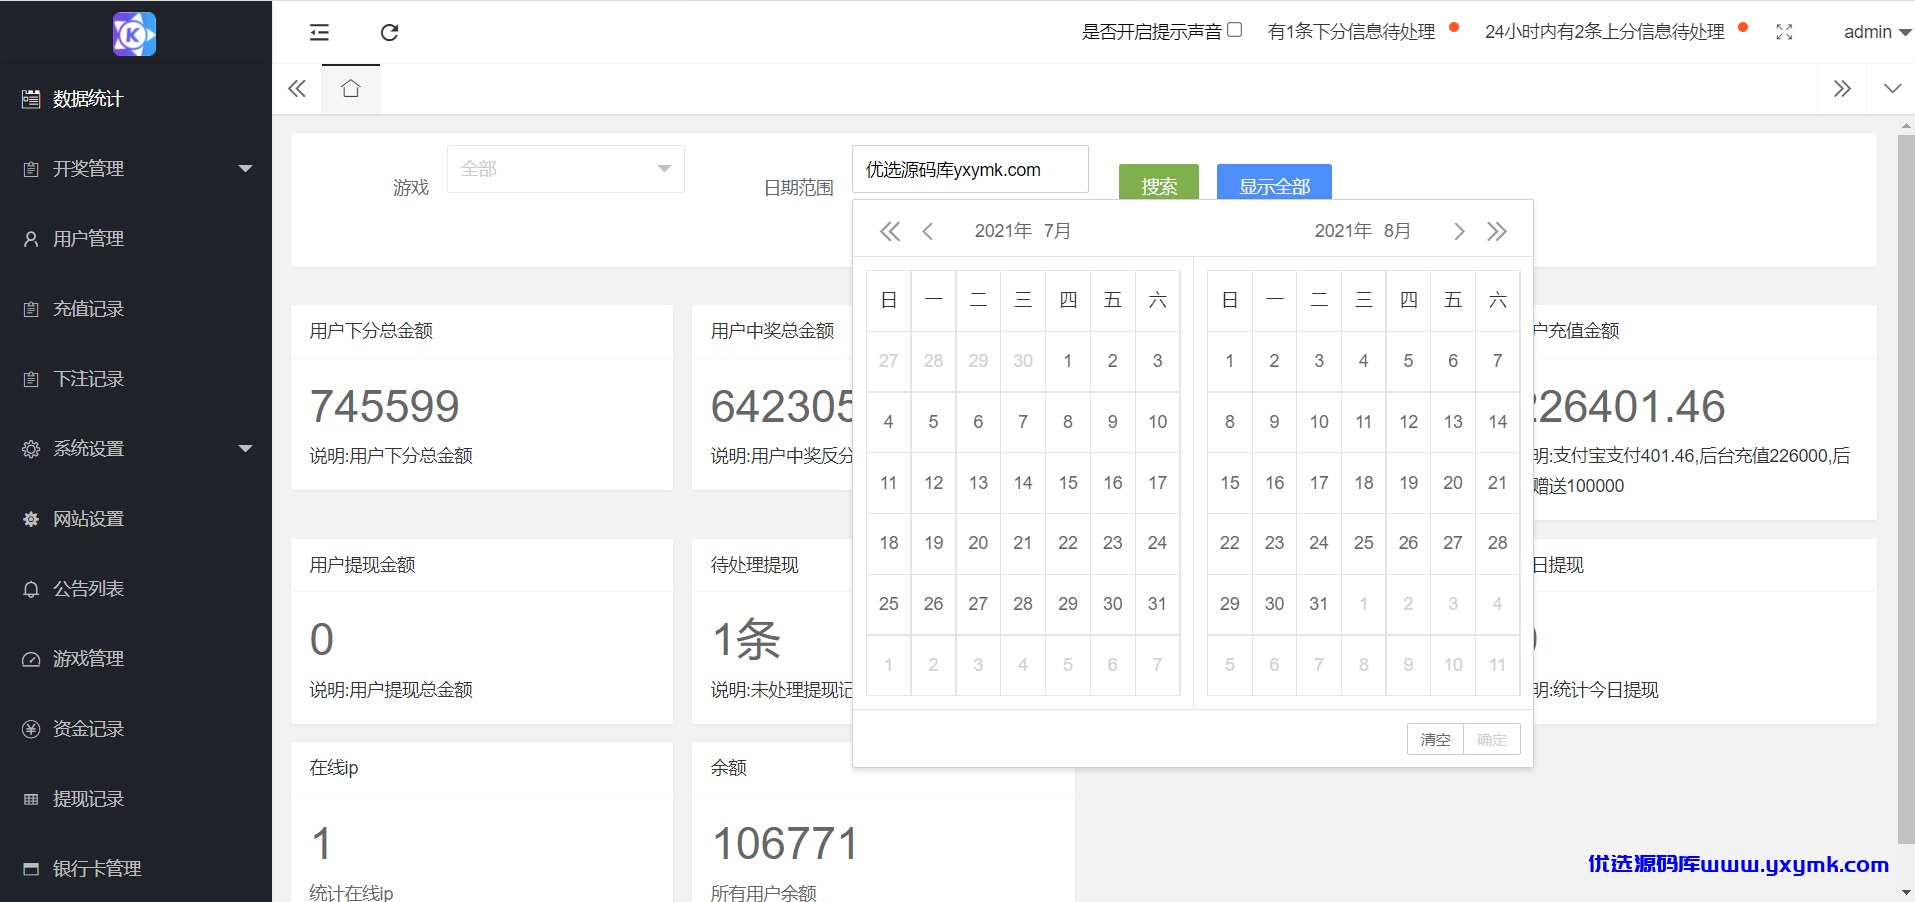Screen dimensions: 1915x902
Task: Toggle fullscreen mode icon
Action: 1784,32
